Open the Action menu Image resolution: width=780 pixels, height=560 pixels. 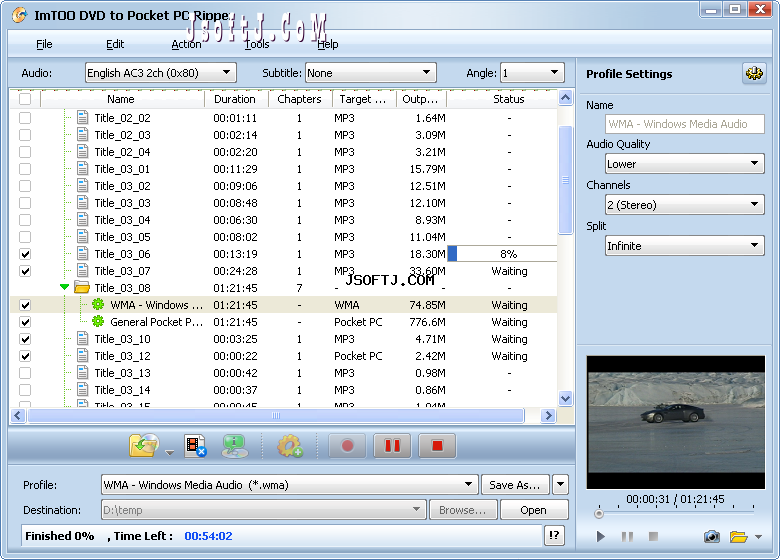point(186,44)
